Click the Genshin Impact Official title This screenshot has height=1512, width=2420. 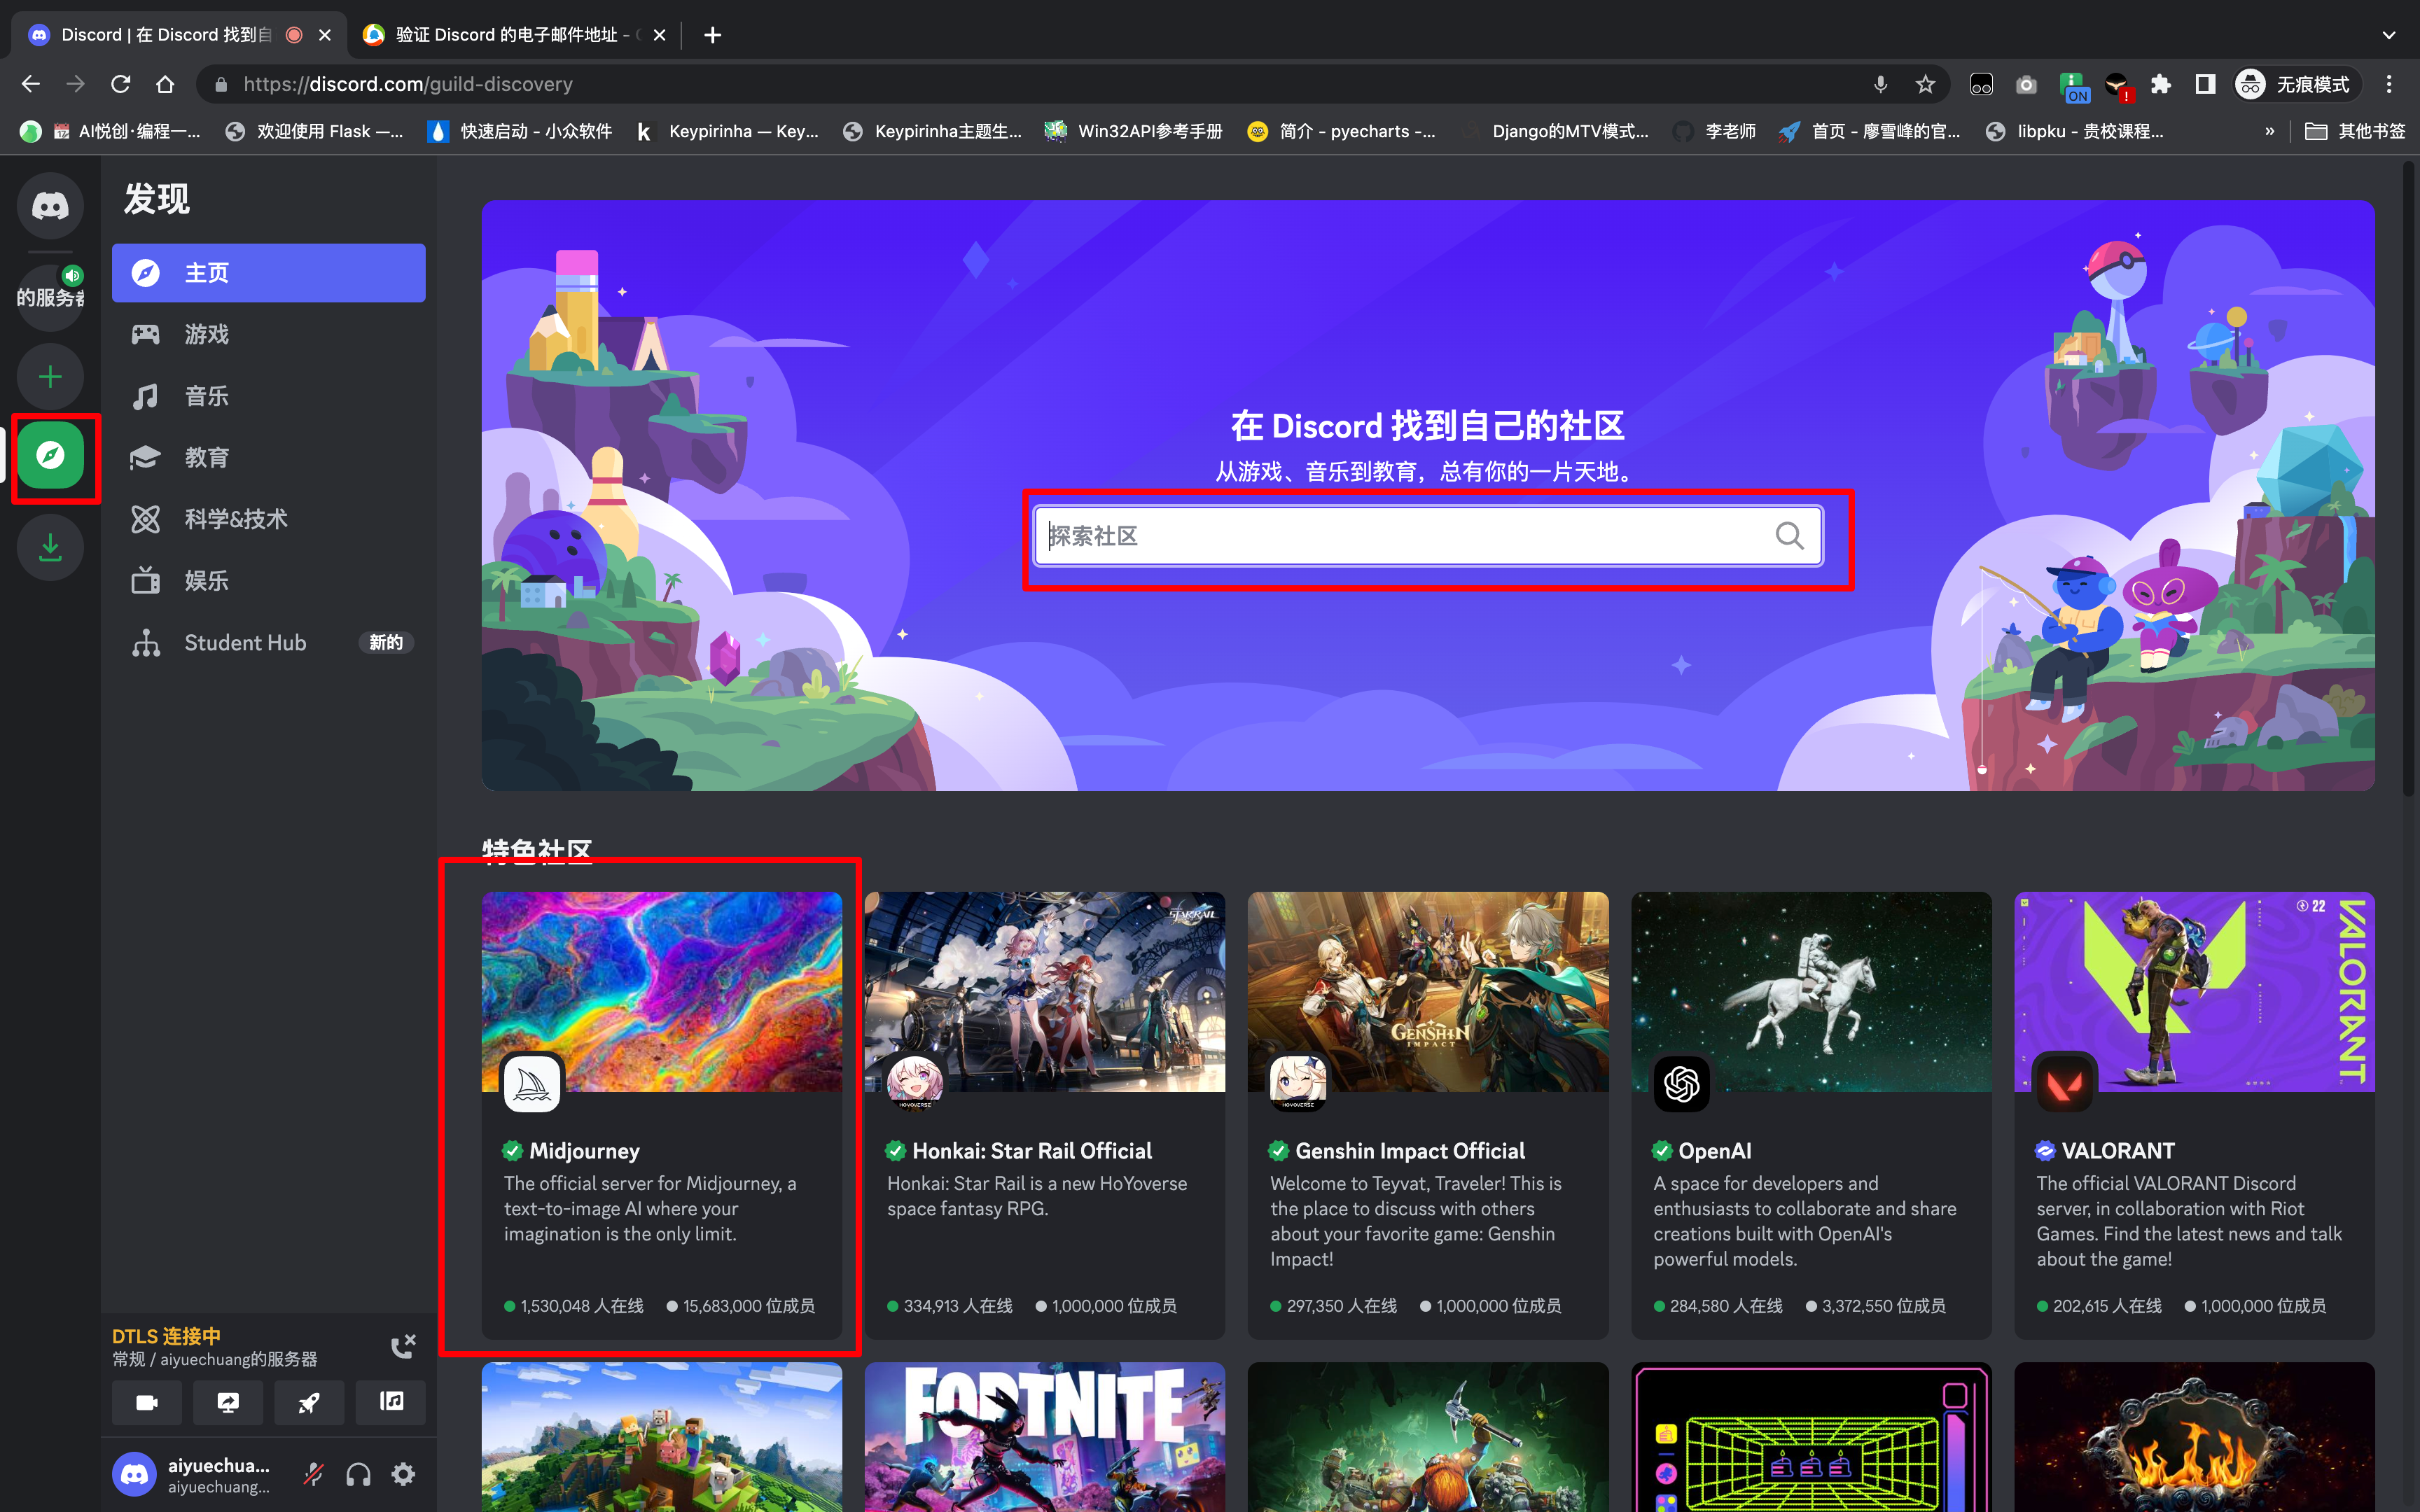(x=1410, y=1151)
